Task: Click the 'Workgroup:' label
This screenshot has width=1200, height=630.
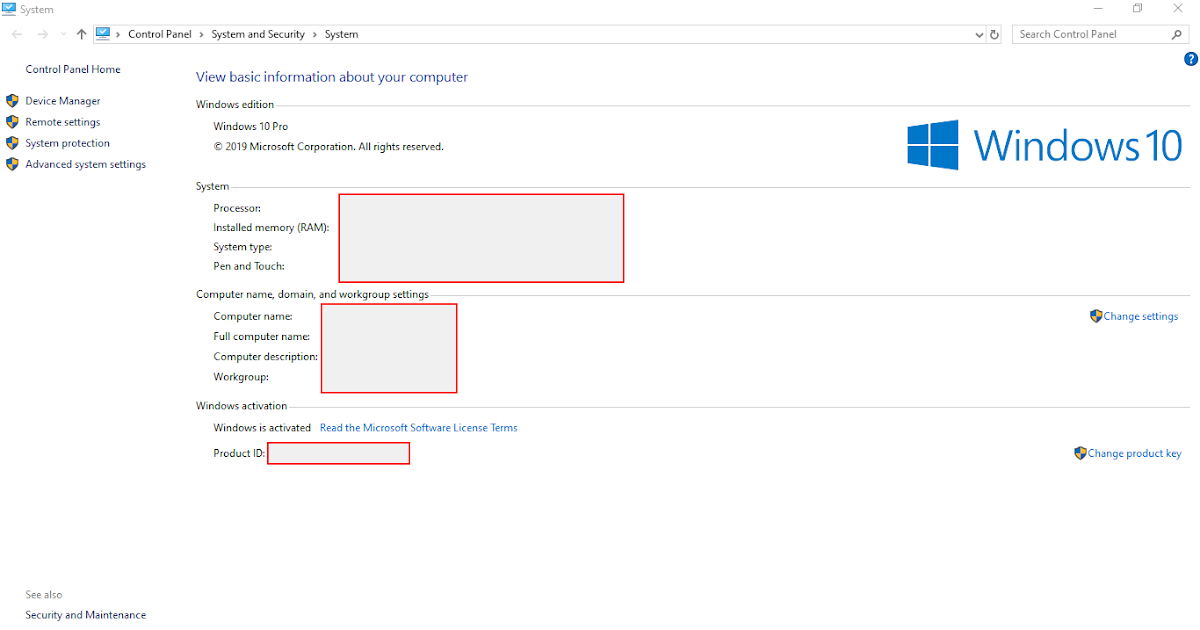Action: click(x=241, y=377)
